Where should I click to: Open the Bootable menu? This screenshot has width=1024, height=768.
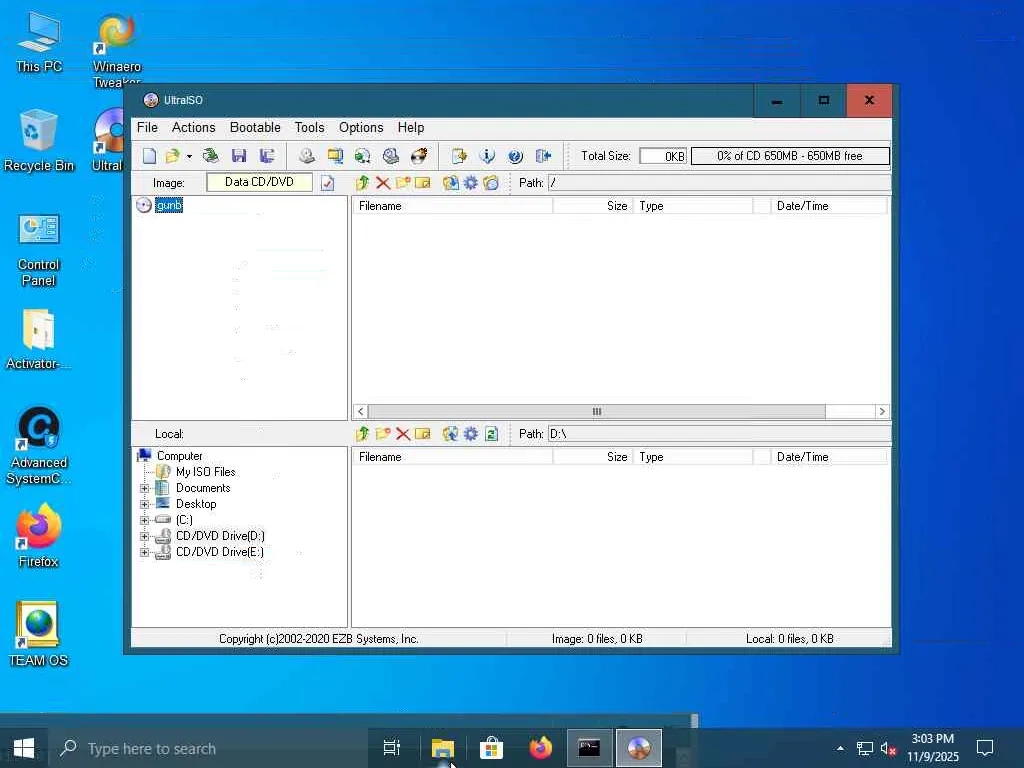tap(255, 127)
